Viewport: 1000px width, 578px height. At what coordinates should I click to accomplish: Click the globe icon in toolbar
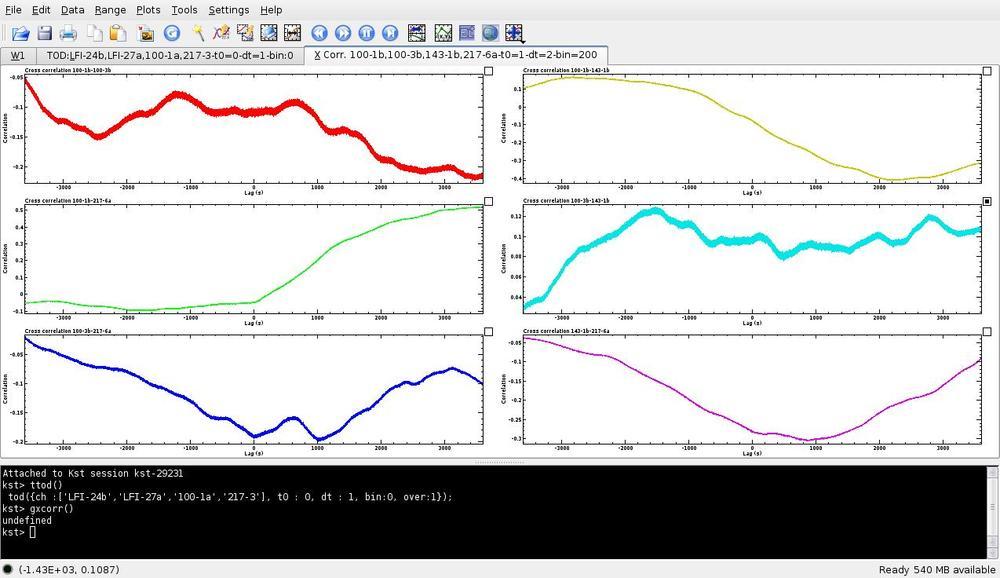coord(490,33)
